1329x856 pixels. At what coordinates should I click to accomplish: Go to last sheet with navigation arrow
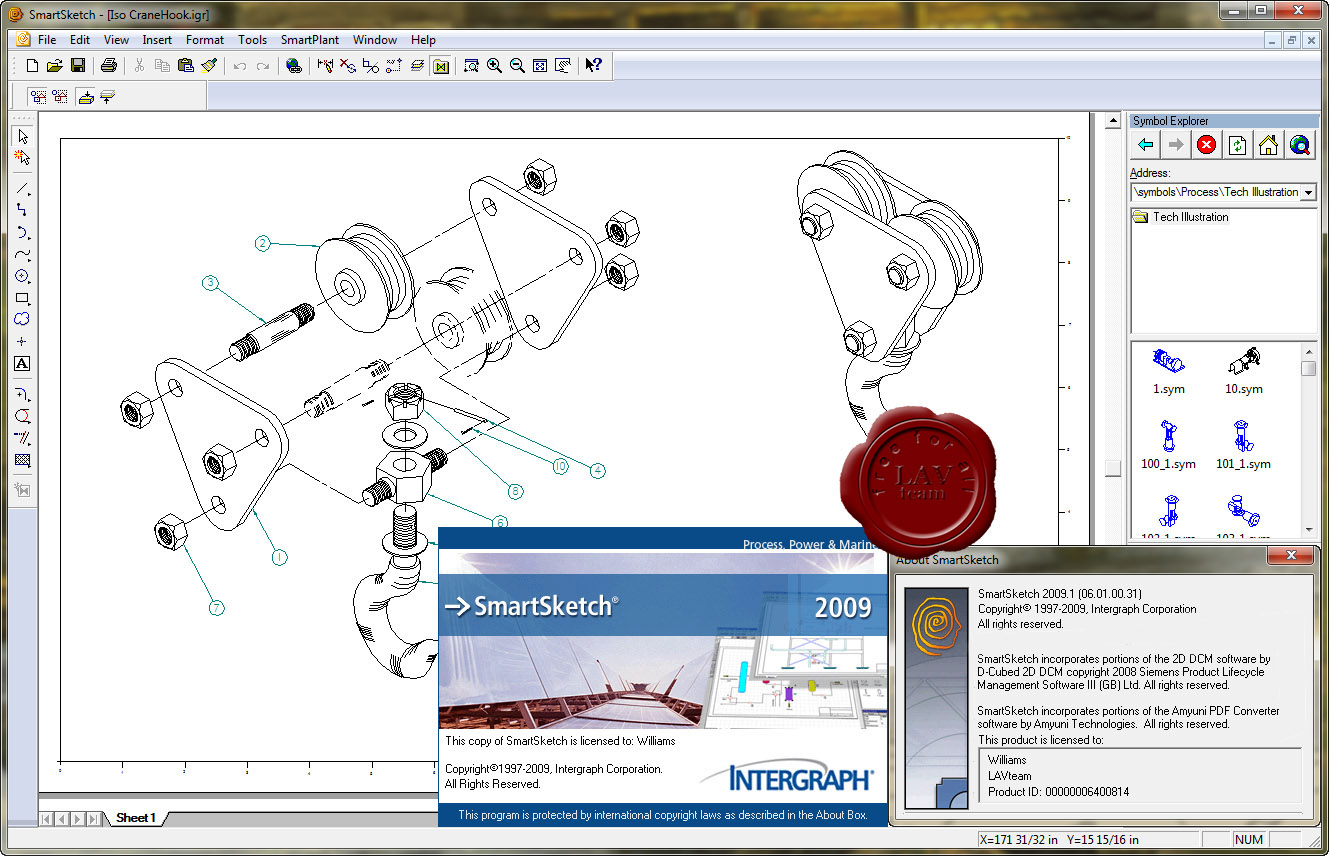93,819
